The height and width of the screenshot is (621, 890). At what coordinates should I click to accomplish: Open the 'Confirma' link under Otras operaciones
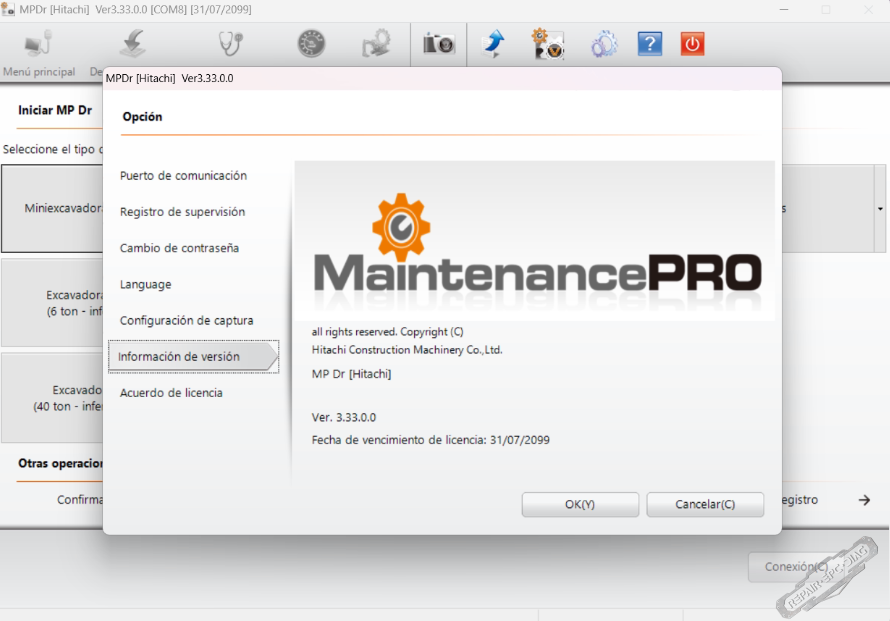(80, 500)
